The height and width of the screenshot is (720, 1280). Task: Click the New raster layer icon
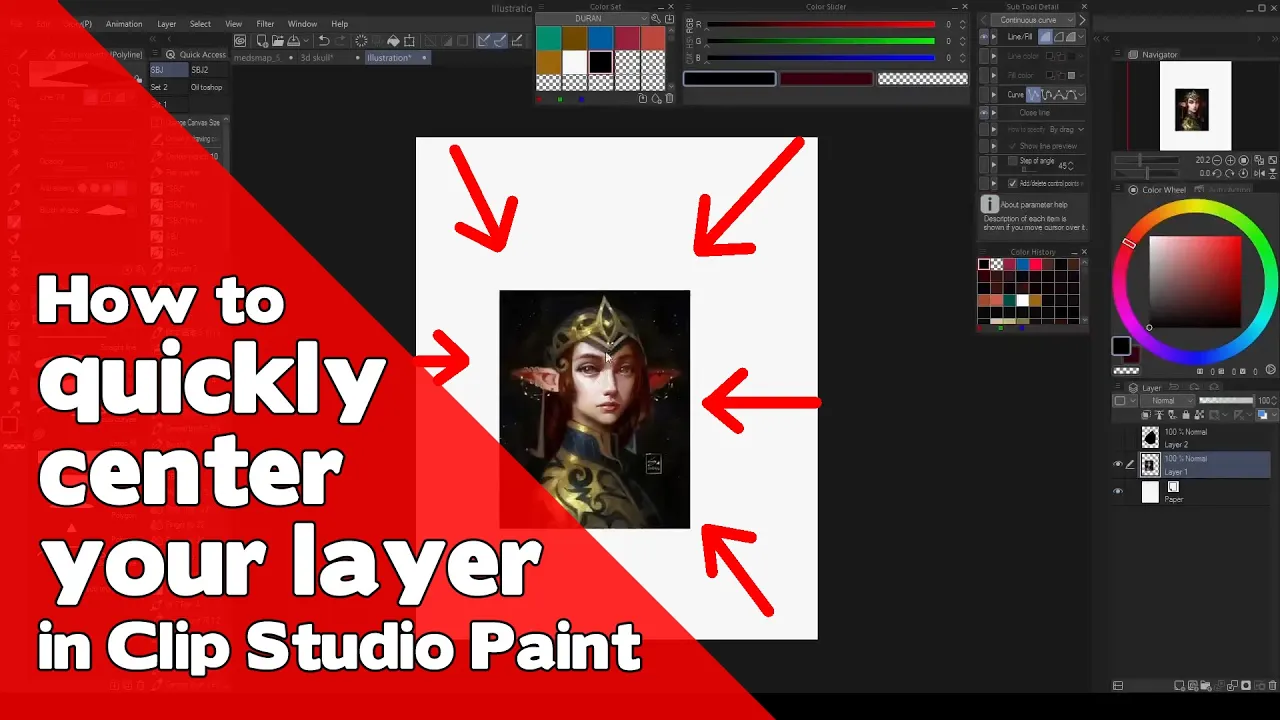(1180, 686)
